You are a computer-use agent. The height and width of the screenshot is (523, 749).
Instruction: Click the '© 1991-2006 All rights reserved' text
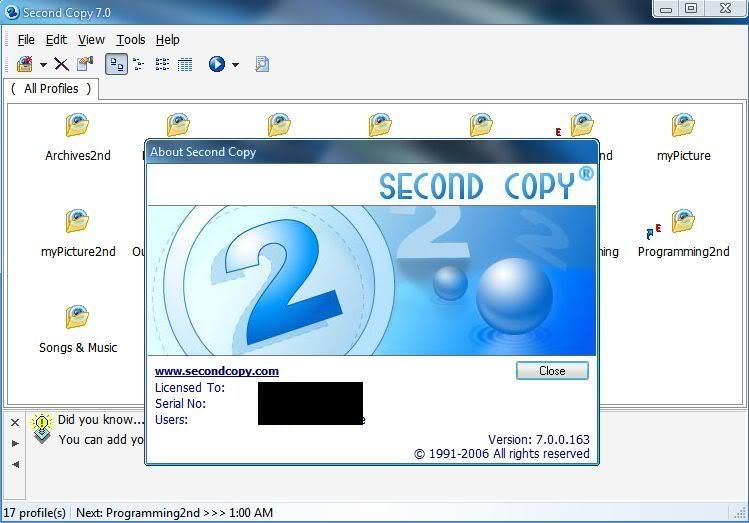coord(502,454)
